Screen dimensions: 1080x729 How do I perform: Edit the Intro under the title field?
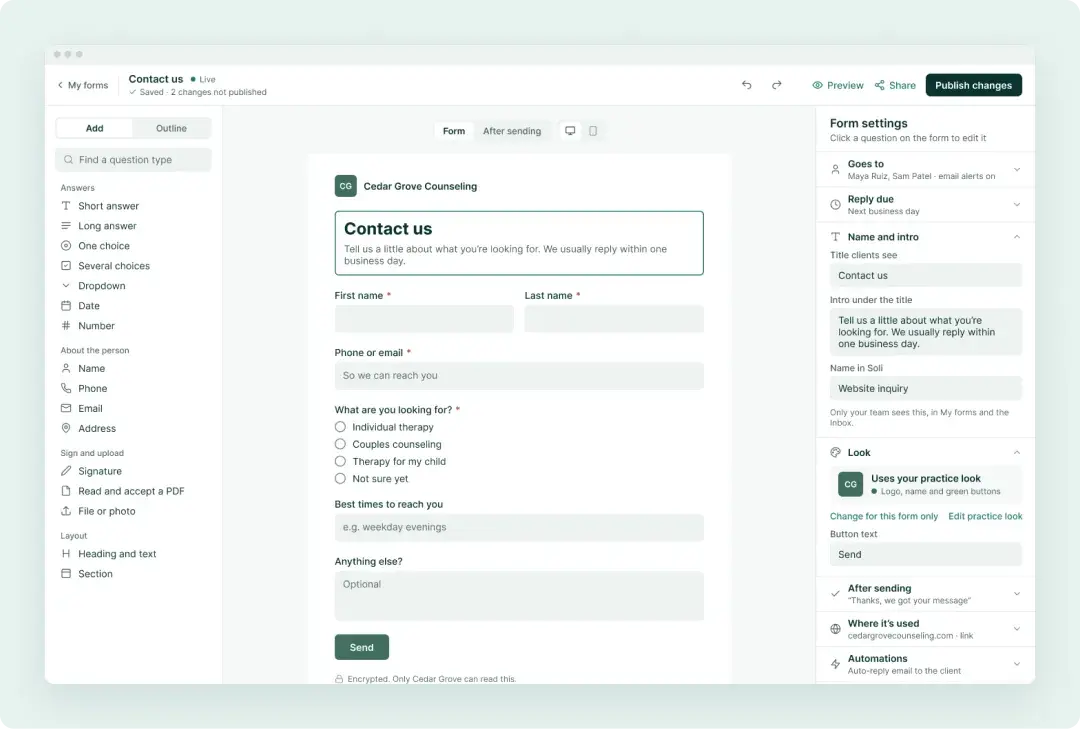click(x=926, y=332)
